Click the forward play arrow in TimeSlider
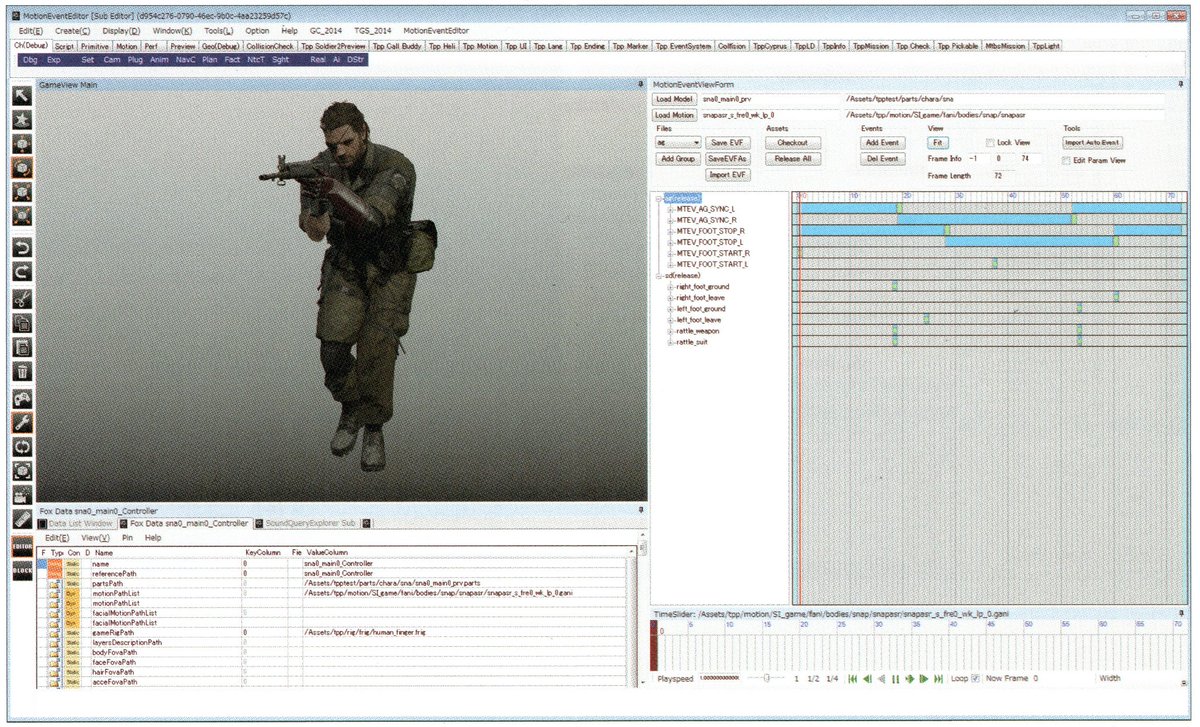 910,679
